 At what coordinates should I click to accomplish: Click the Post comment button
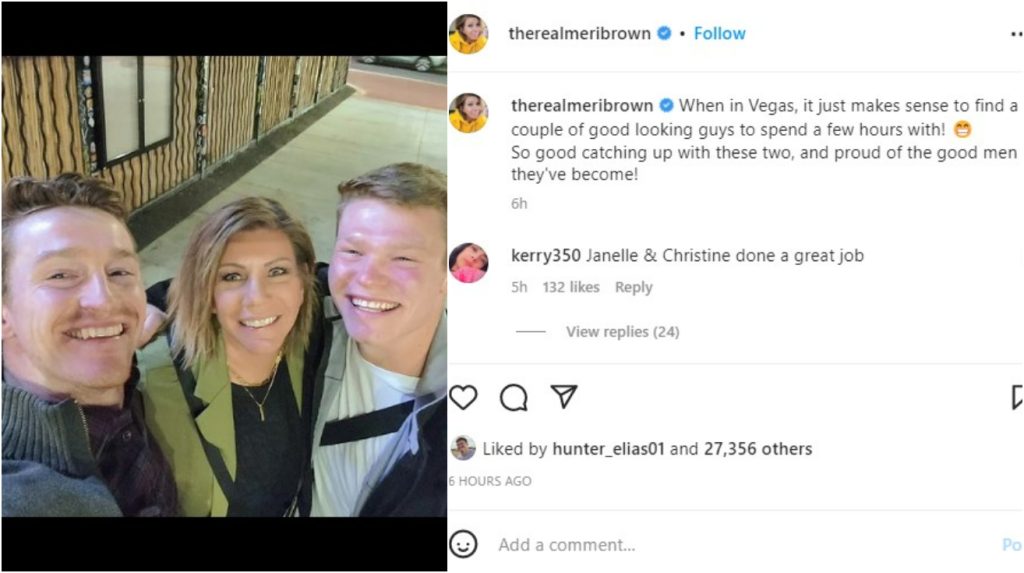coord(1011,545)
